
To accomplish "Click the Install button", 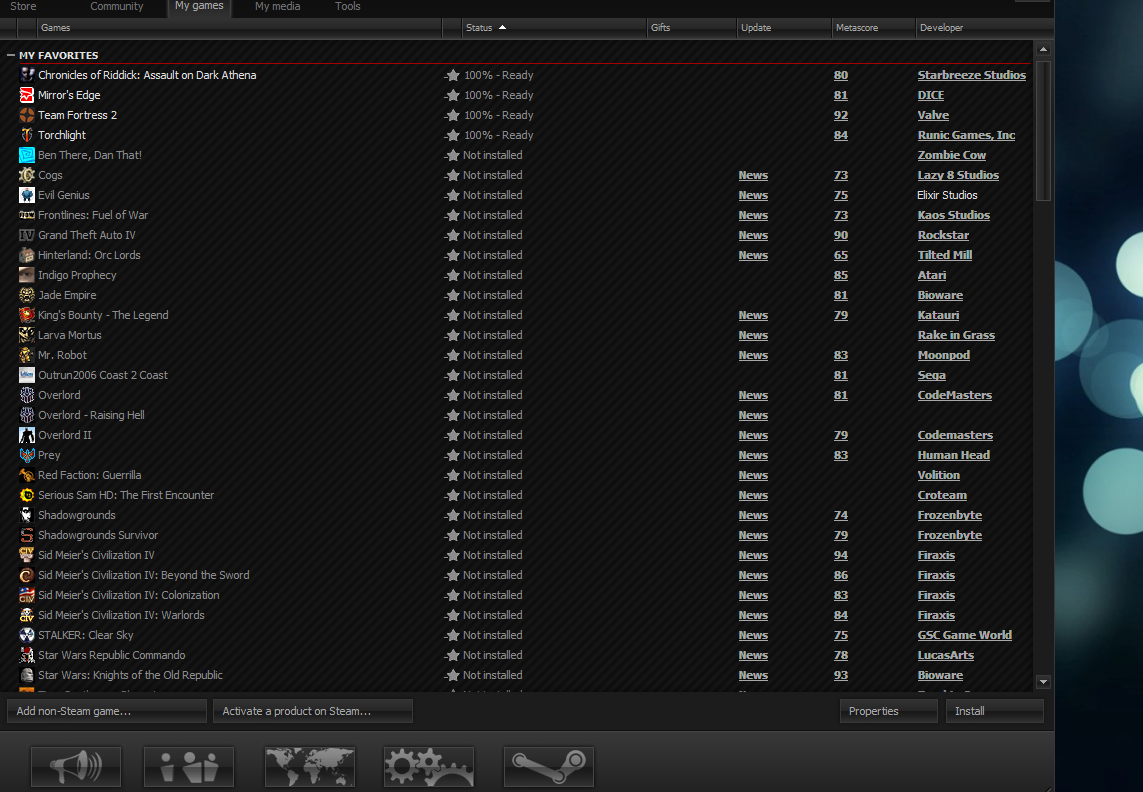I will coord(994,711).
